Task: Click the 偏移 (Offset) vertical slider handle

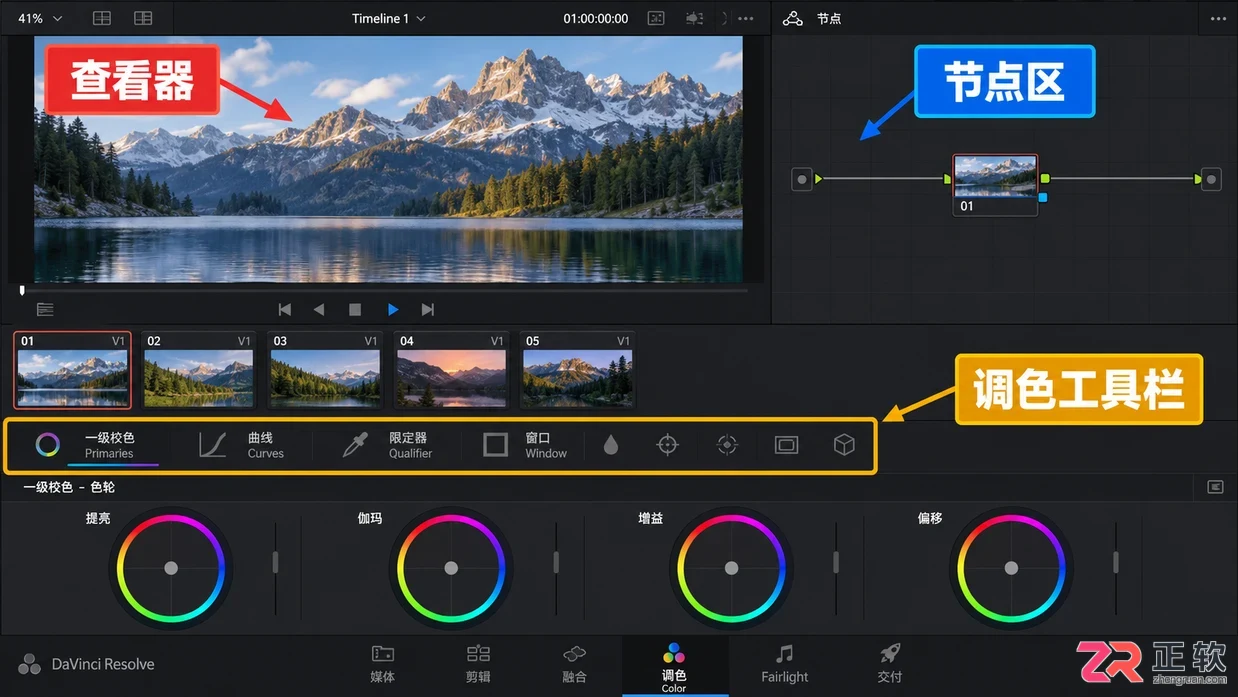Action: pos(1116,563)
